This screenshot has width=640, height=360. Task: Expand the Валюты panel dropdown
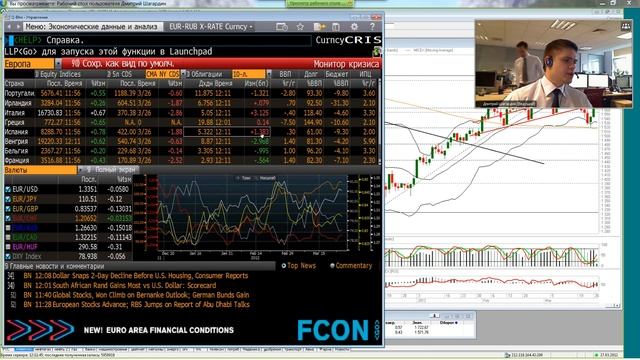[80, 170]
